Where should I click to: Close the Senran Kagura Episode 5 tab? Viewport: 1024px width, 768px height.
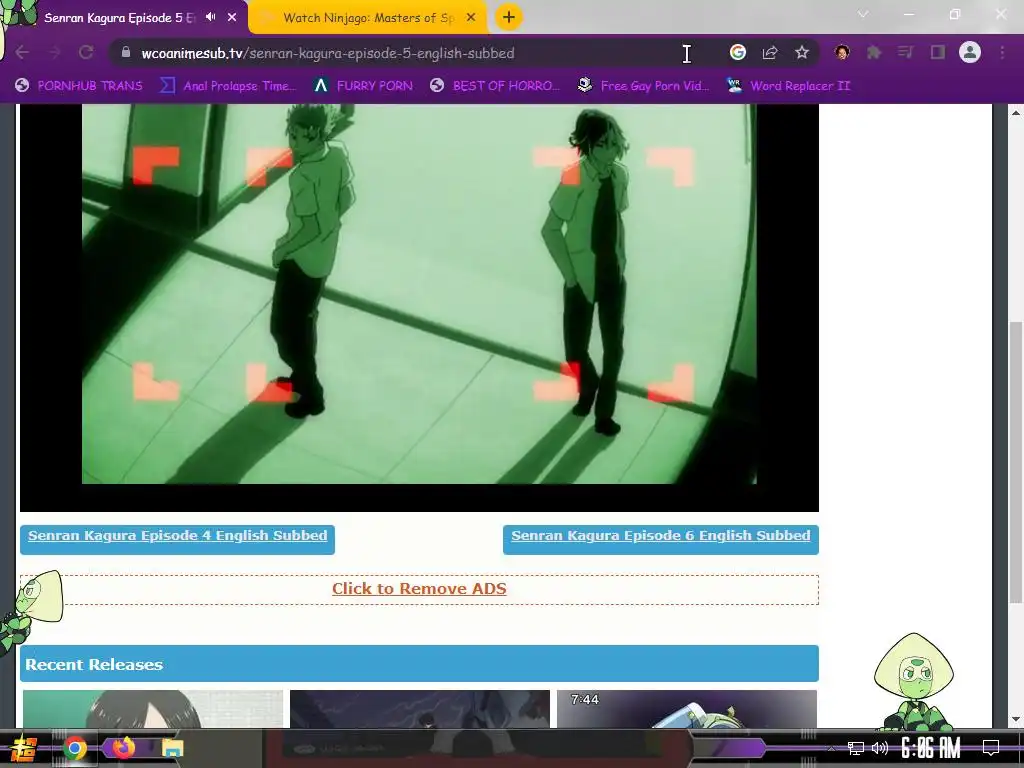(232, 18)
